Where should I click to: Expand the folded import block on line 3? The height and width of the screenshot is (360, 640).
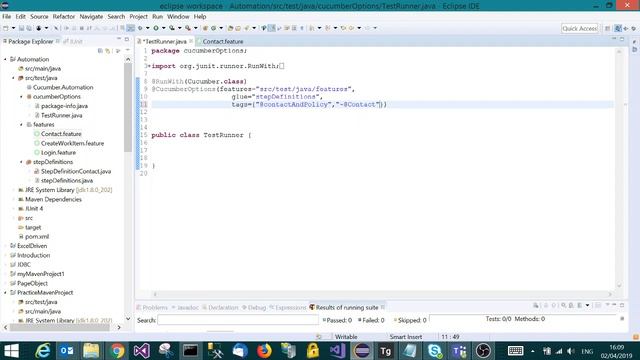pyautogui.click(x=149, y=66)
